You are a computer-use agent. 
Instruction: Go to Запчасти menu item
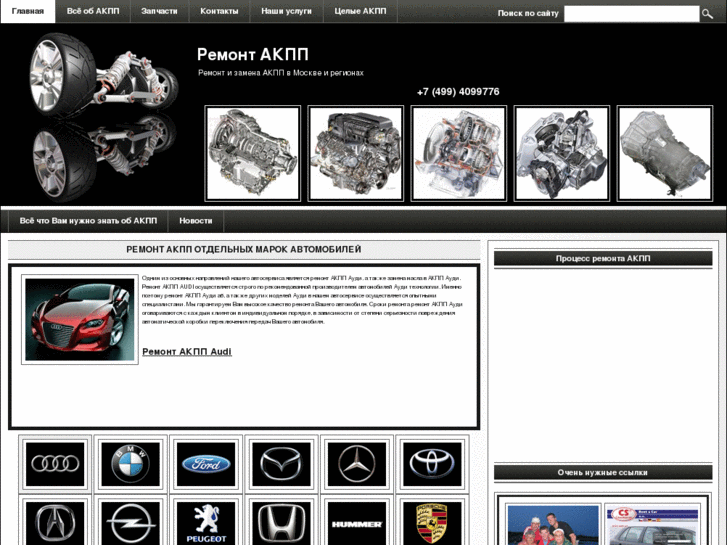click(x=159, y=11)
